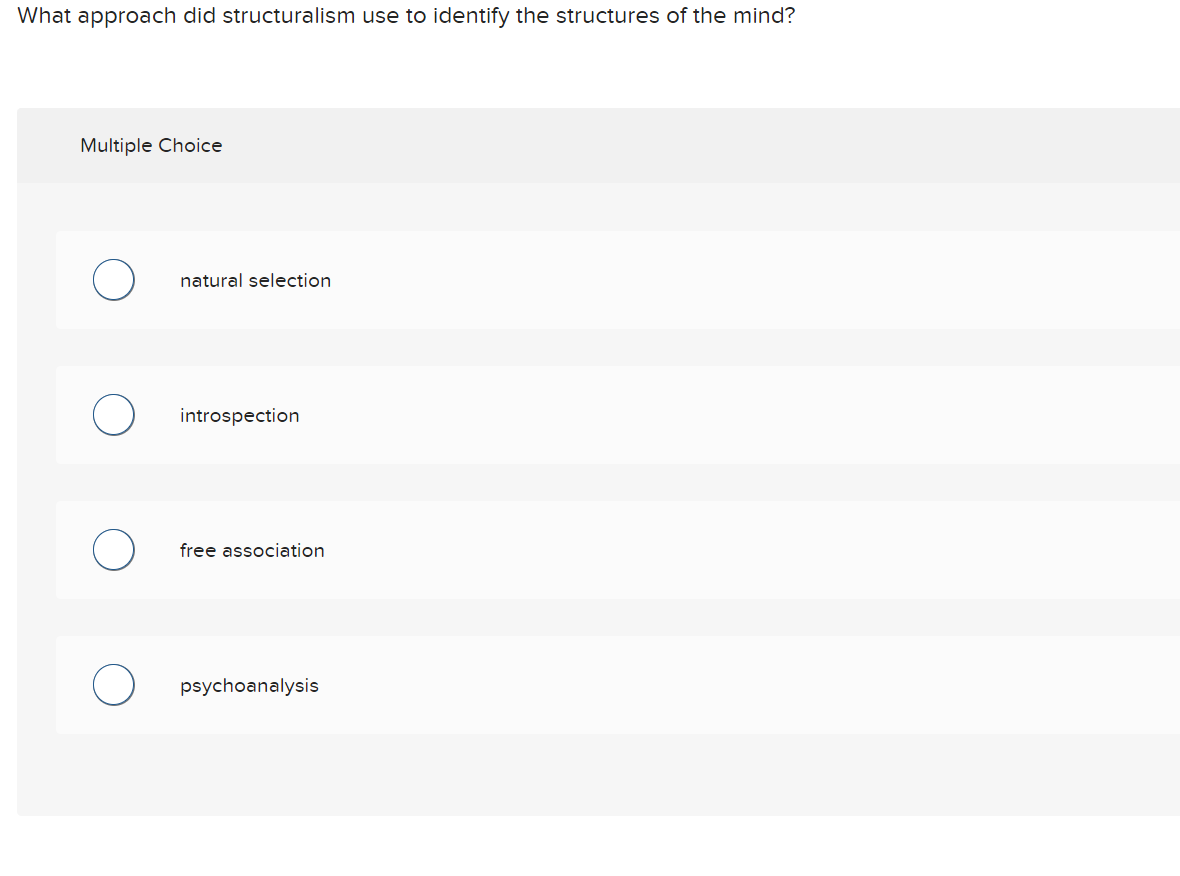Select the radio button for psychoanalysis
Image resolution: width=1180 pixels, height=876 pixels.
(x=113, y=684)
